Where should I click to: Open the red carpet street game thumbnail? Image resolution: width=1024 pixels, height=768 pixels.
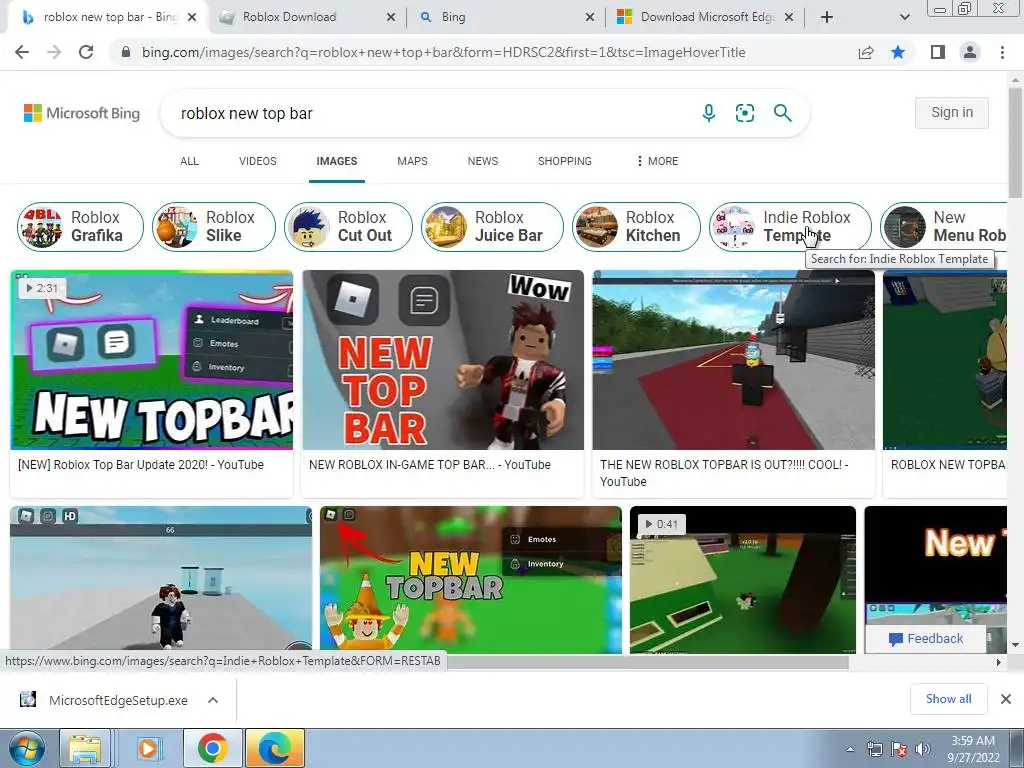[733, 360]
